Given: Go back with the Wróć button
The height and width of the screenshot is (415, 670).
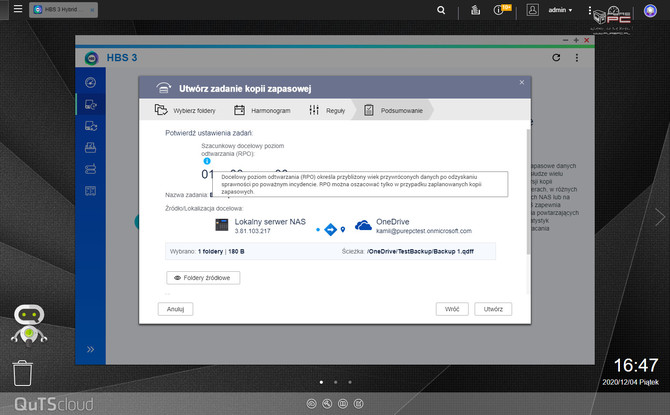Looking at the screenshot, I should 452,309.
